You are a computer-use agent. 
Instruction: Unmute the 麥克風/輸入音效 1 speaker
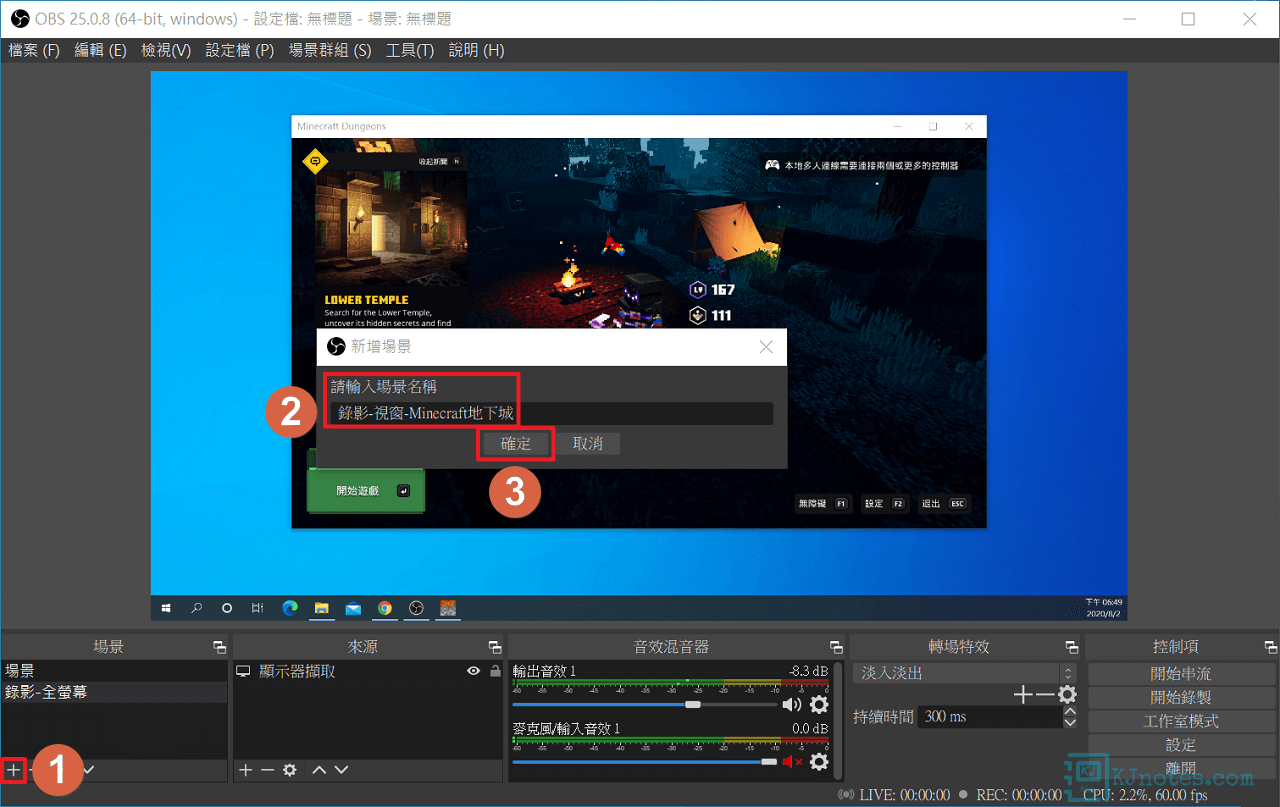click(792, 762)
